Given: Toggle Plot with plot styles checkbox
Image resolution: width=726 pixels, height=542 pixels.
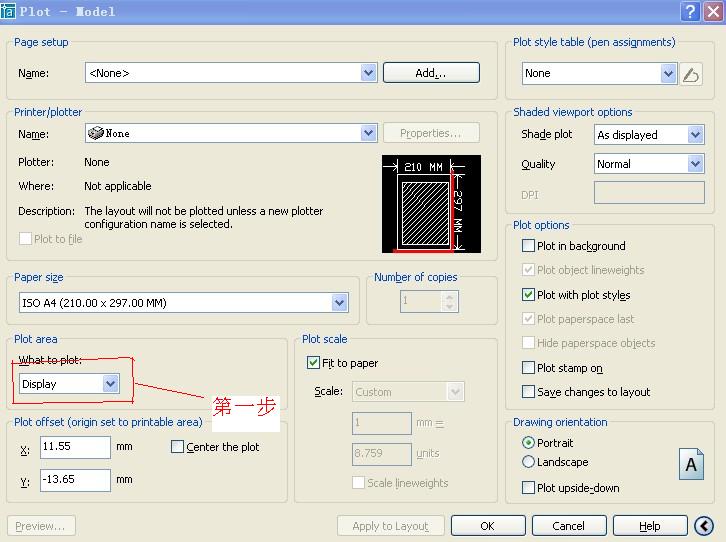Looking at the screenshot, I should click(x=528, y=295).
